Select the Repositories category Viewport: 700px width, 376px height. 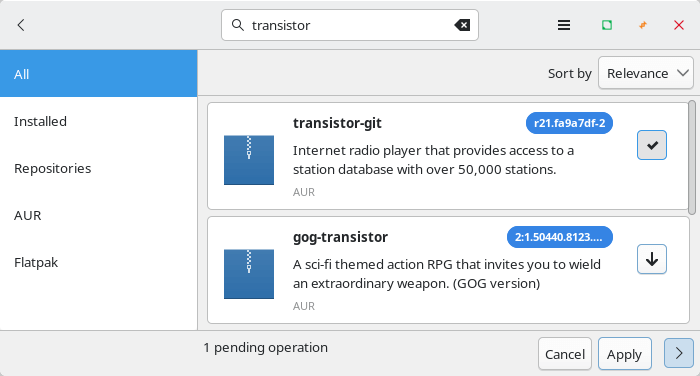tap(99, 168)
